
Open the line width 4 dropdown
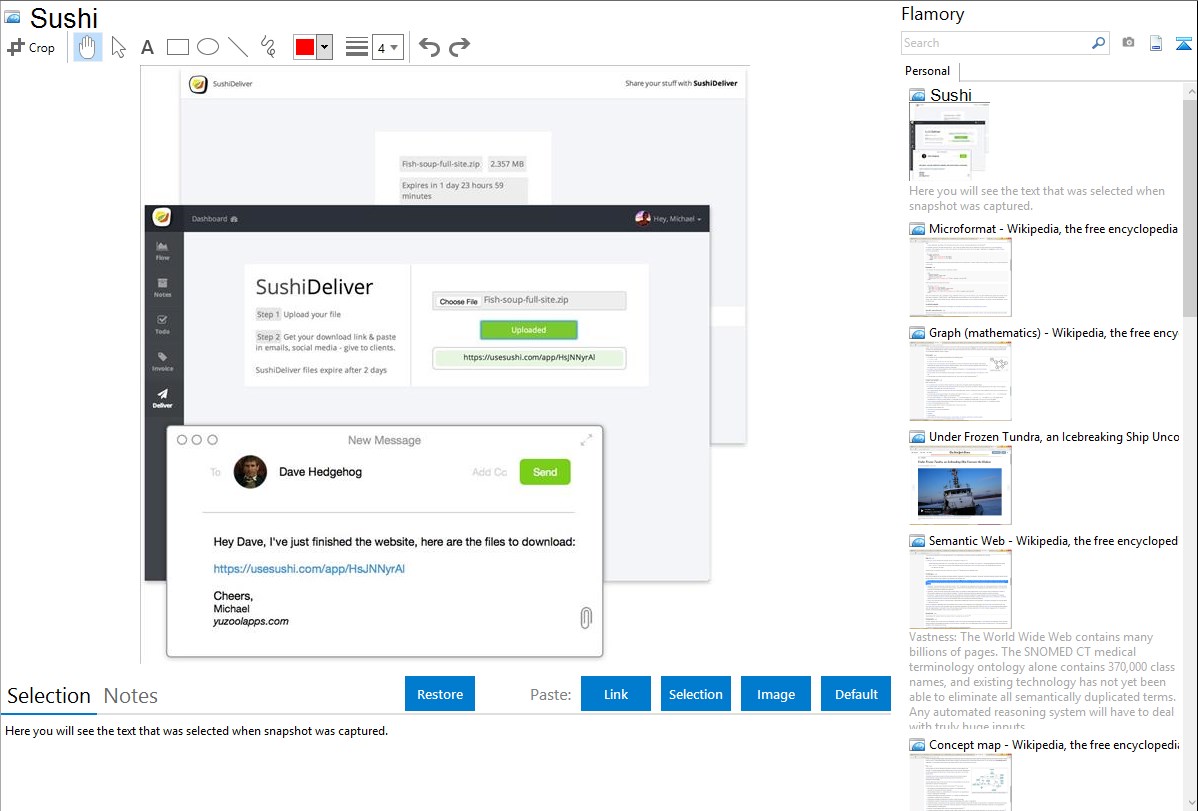(387, 47)
